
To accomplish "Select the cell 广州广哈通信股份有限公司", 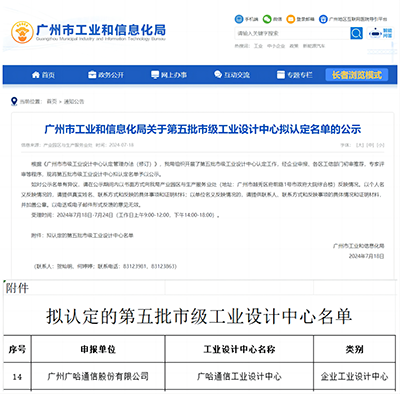I will pos(98,376).
